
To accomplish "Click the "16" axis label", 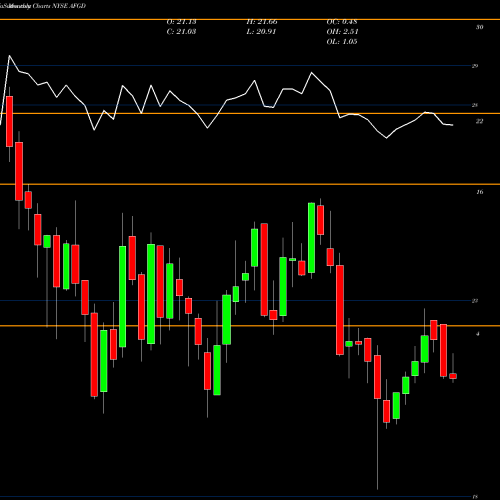I will (x=479, y=192).
